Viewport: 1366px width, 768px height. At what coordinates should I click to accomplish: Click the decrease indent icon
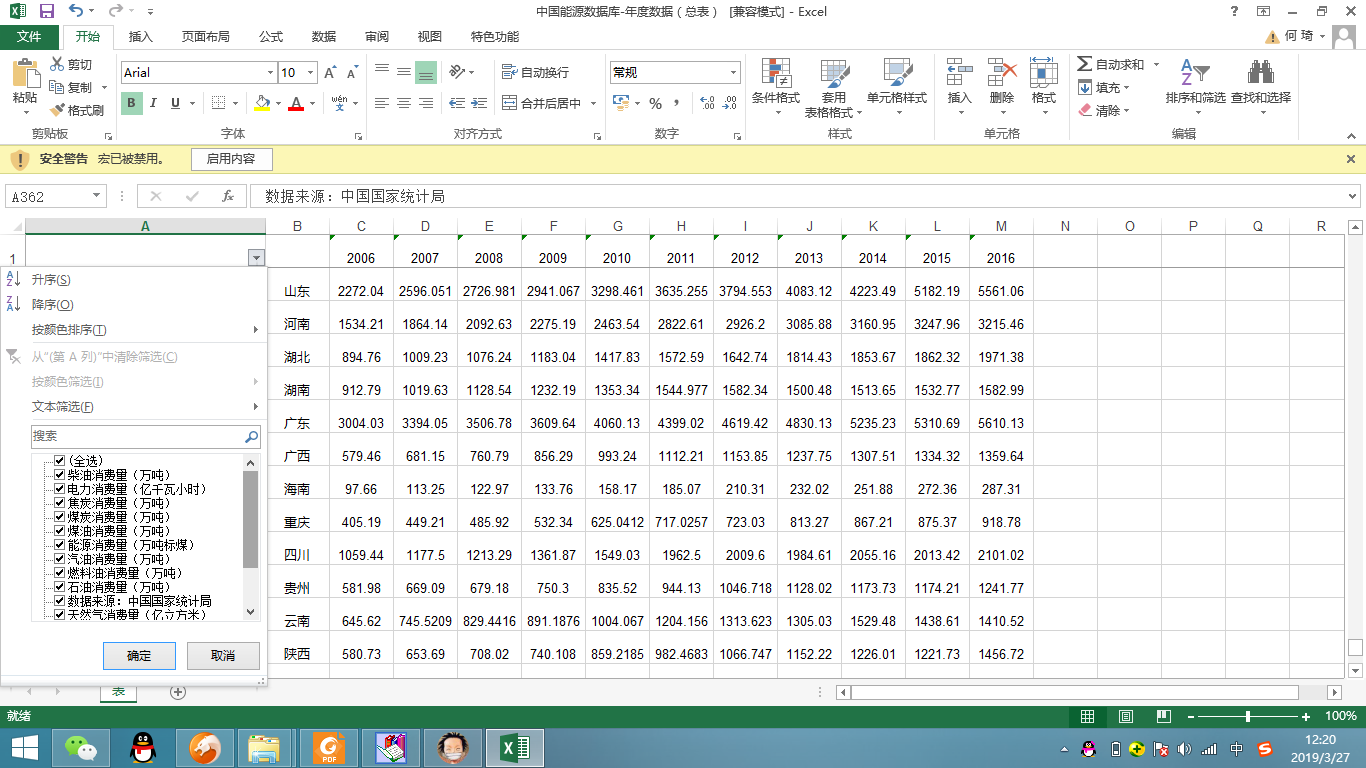click(457, 103)
